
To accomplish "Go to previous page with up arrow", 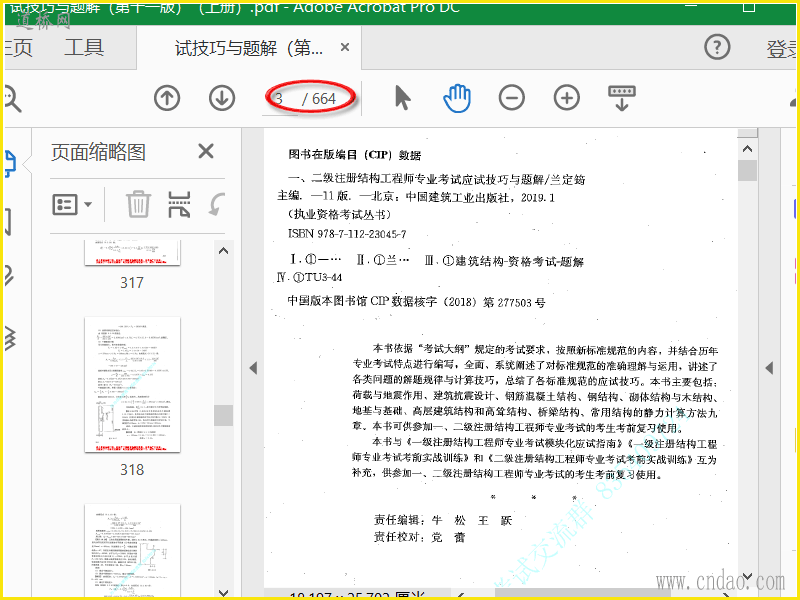I will (x=167, y=97).
